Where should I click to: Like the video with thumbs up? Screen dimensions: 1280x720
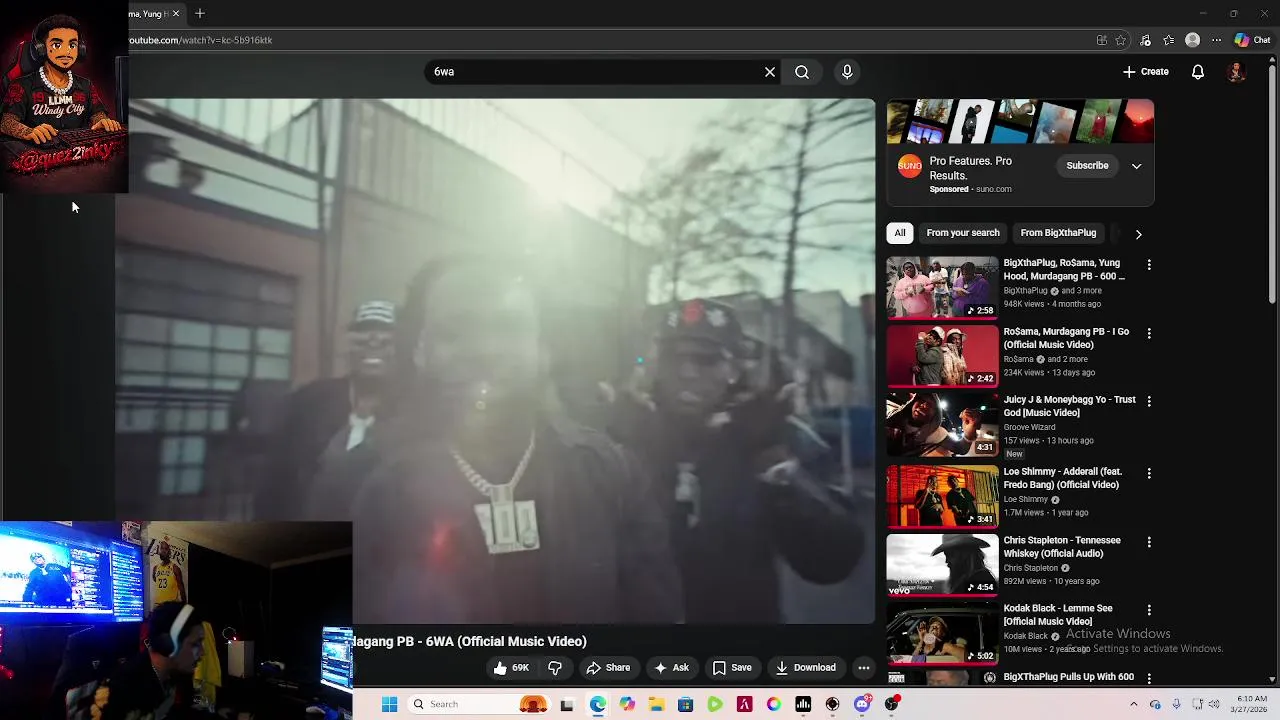click(x=511, y=668)
